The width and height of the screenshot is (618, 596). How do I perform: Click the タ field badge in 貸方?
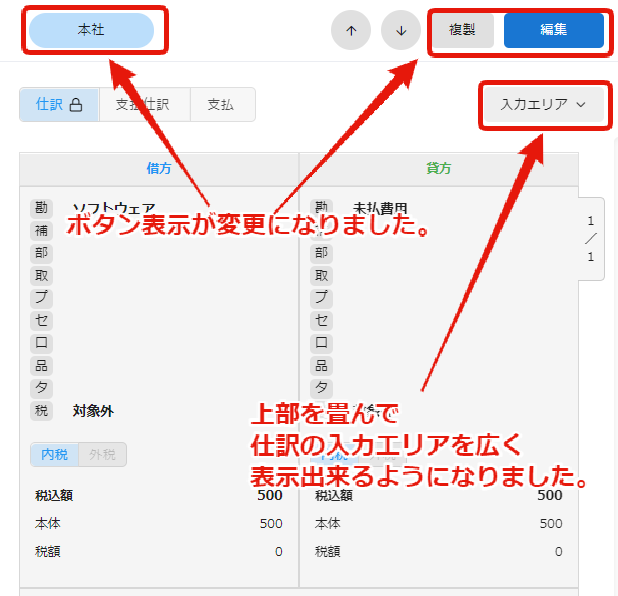point(321,388)
